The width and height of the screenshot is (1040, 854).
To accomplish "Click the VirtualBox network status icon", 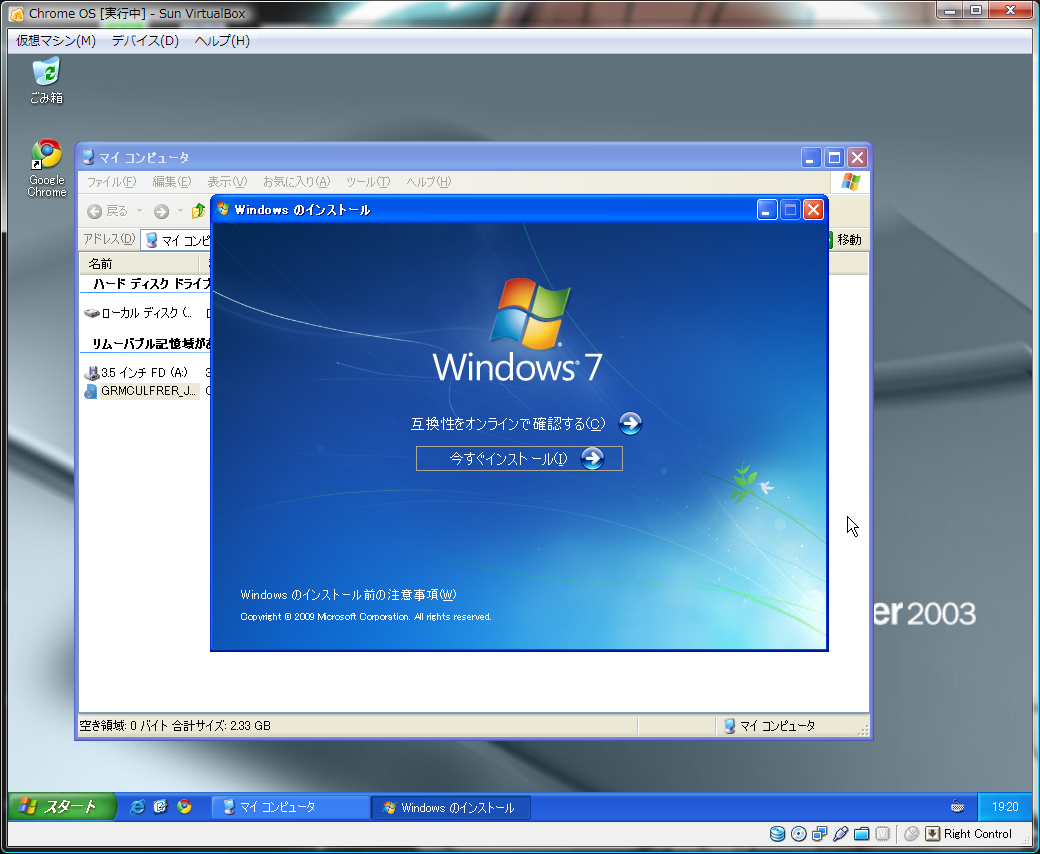I will click(820, 833).
